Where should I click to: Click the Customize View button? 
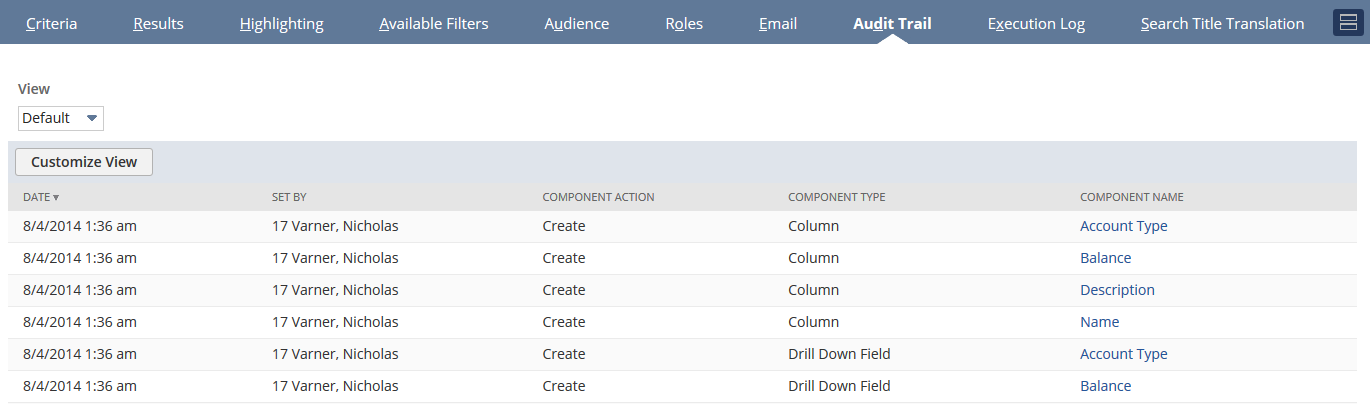click(x=84, y=162)
